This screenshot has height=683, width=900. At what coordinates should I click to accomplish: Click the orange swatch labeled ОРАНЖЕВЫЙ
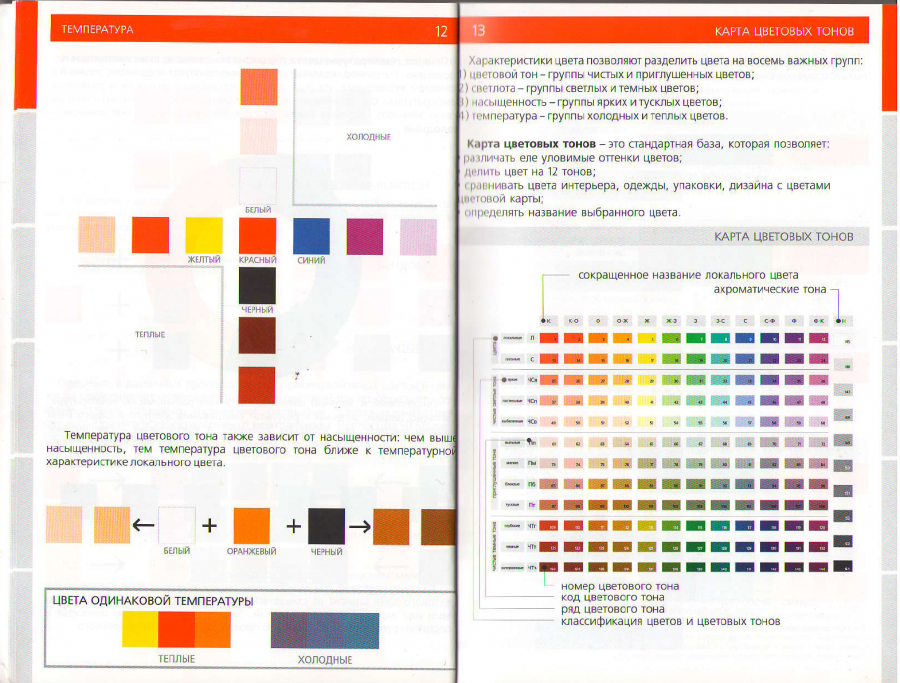click(251, 526)
